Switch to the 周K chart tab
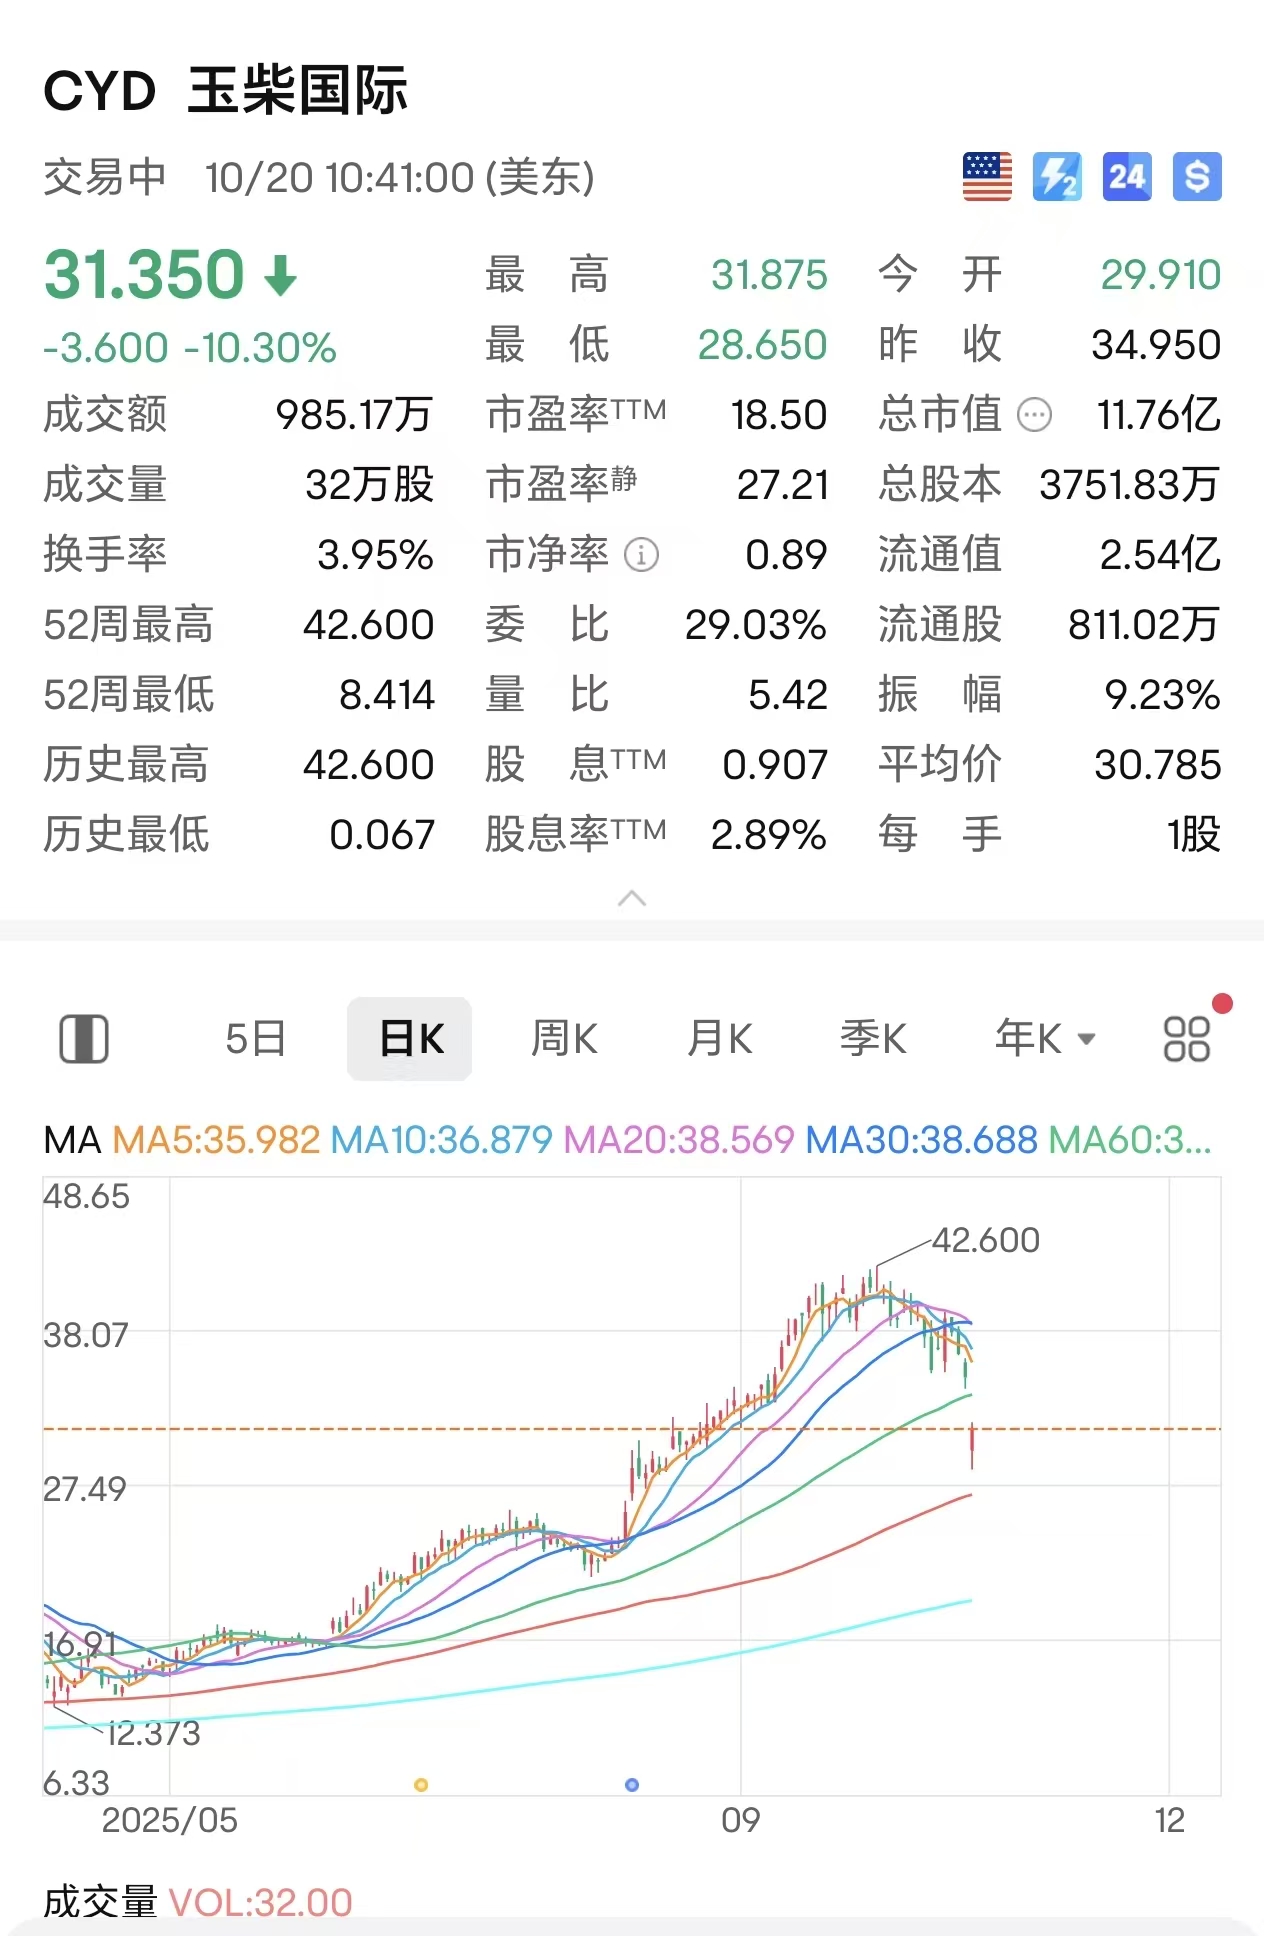 click(564, 1039)
